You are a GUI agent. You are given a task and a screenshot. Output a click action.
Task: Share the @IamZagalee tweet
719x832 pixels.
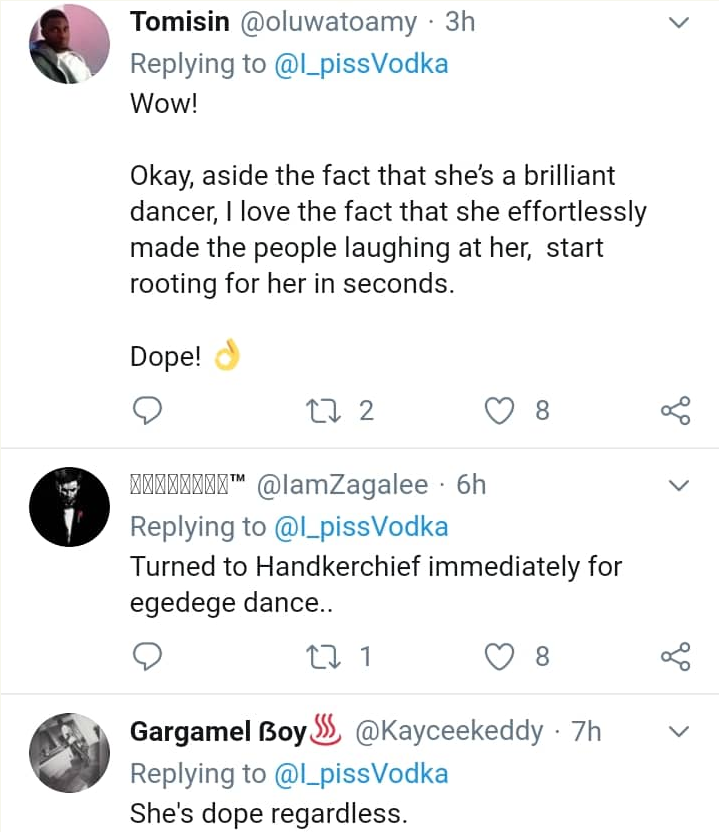click(x=676, y=656)
